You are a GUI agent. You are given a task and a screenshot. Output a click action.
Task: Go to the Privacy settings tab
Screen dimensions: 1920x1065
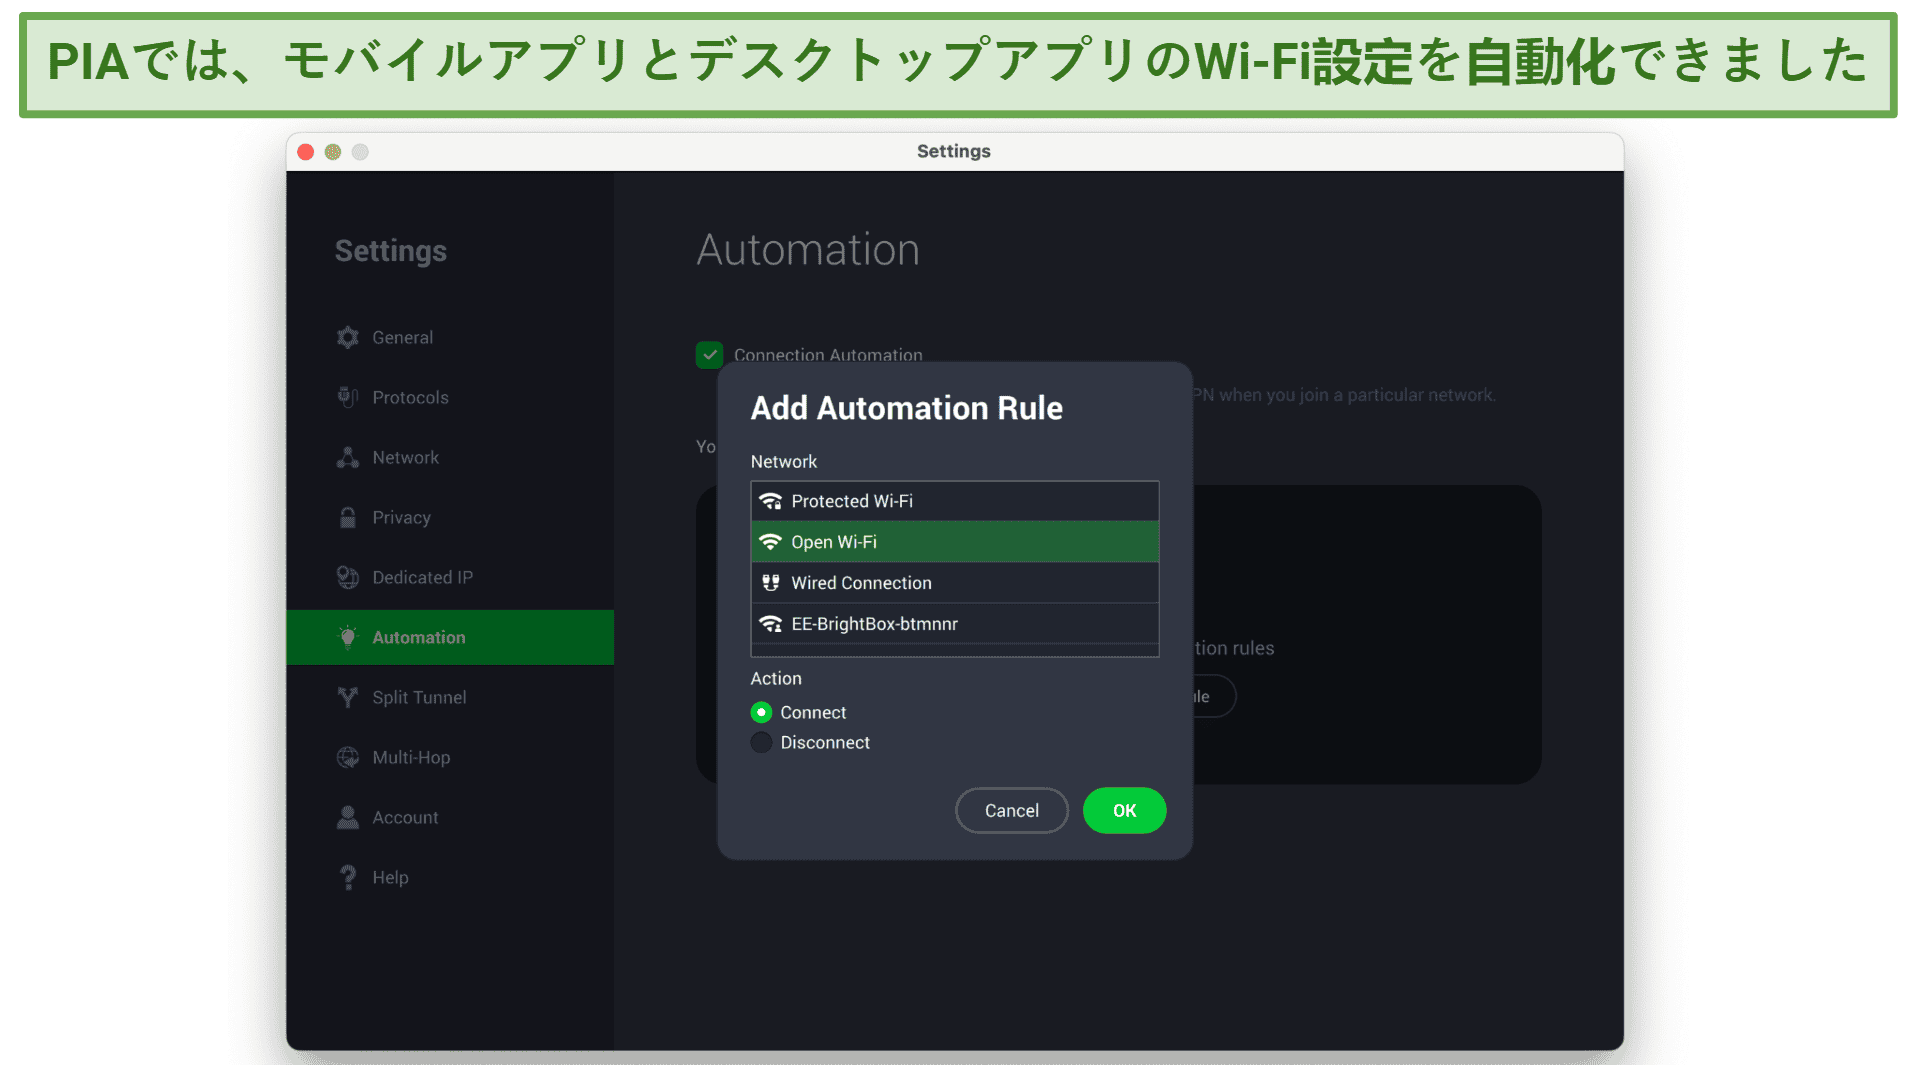[450, 518]
